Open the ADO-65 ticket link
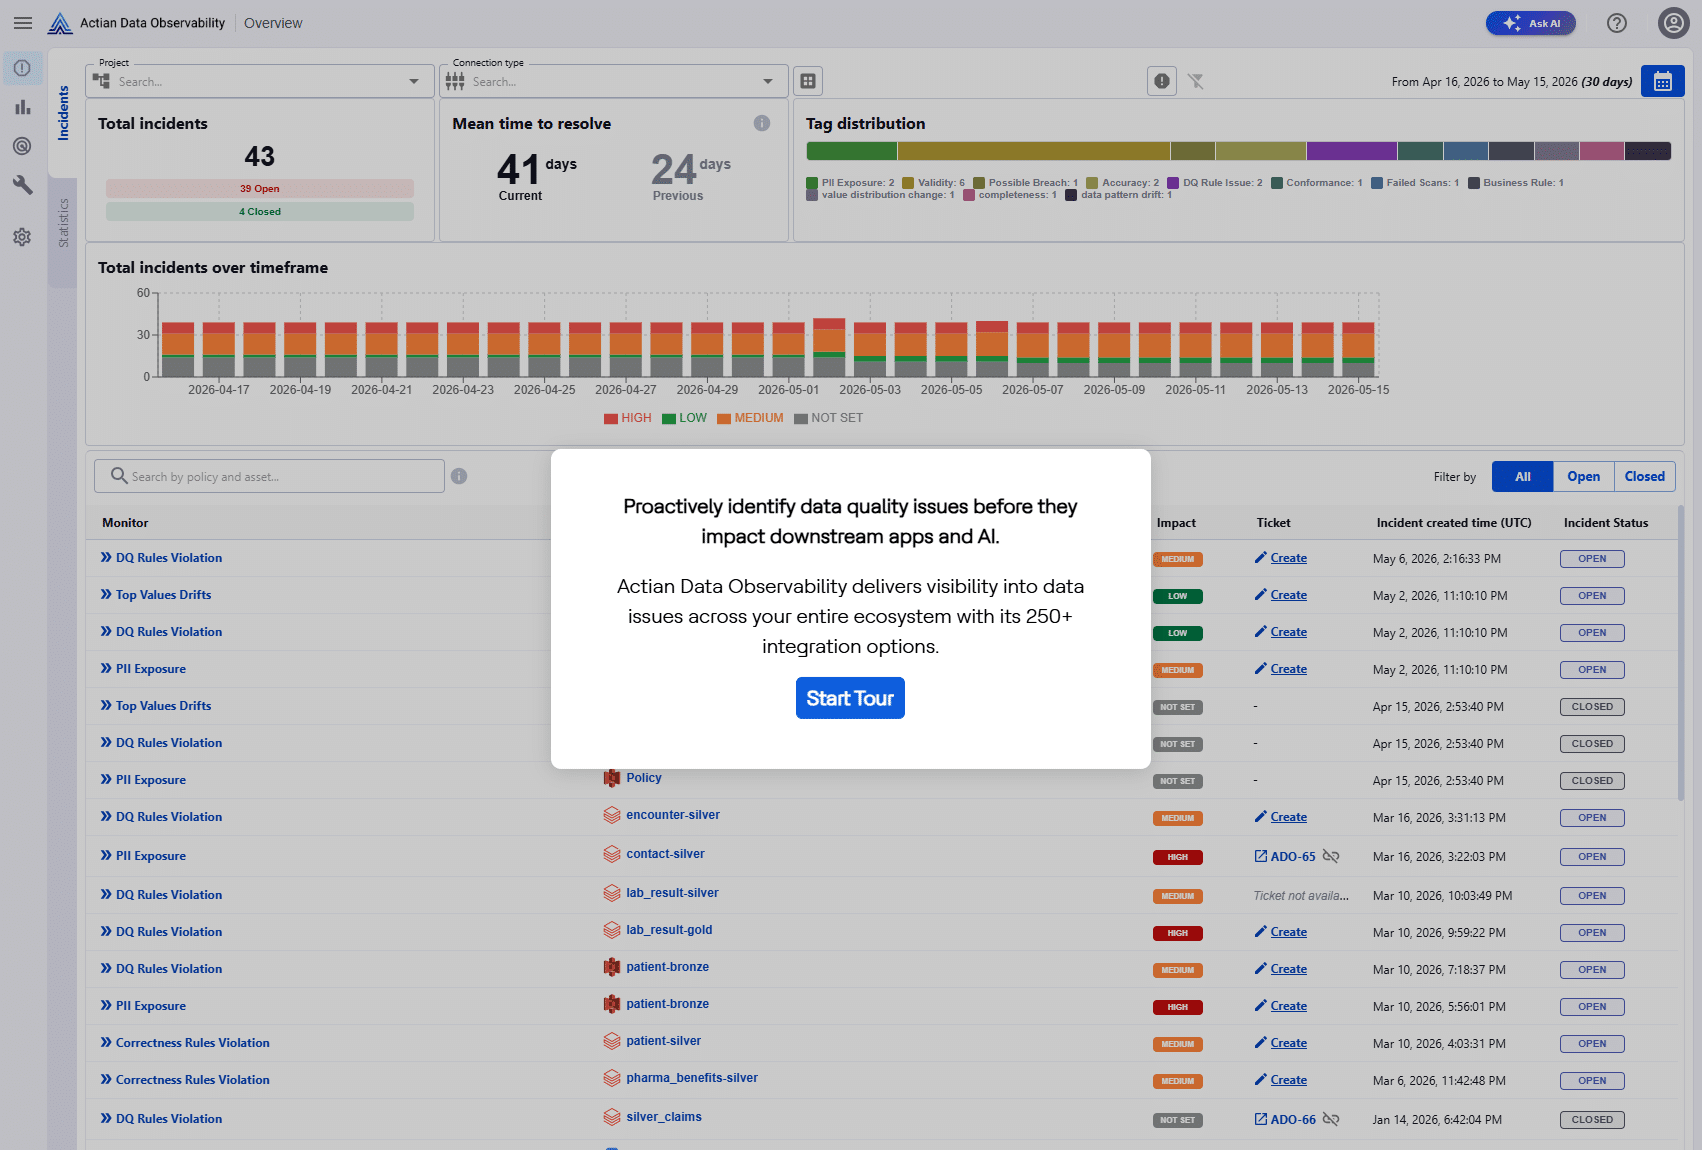The image size is (1702, 1150). 1293,857
